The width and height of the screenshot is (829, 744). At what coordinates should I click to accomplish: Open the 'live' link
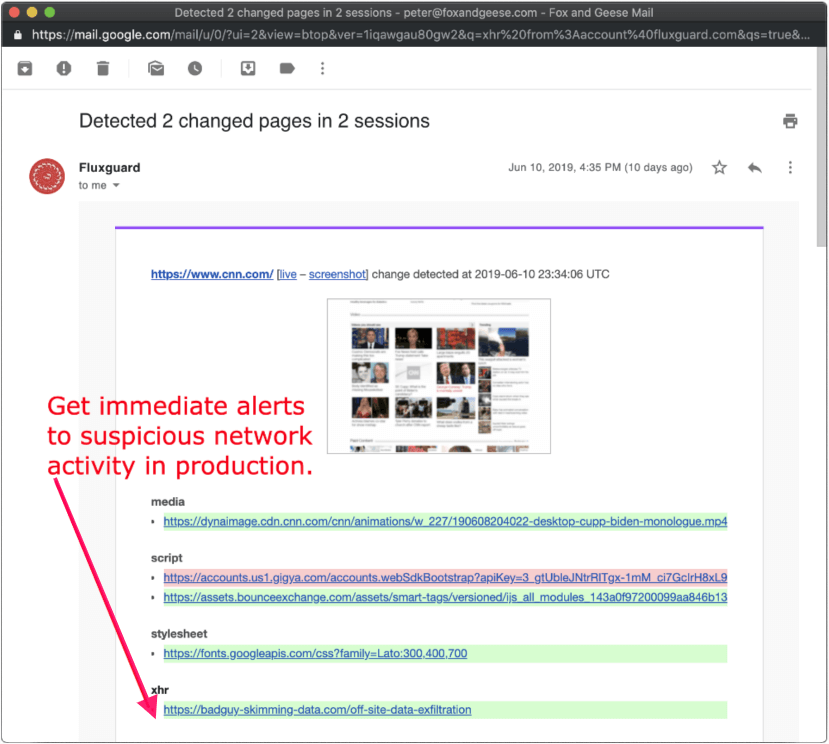(288, 274)
